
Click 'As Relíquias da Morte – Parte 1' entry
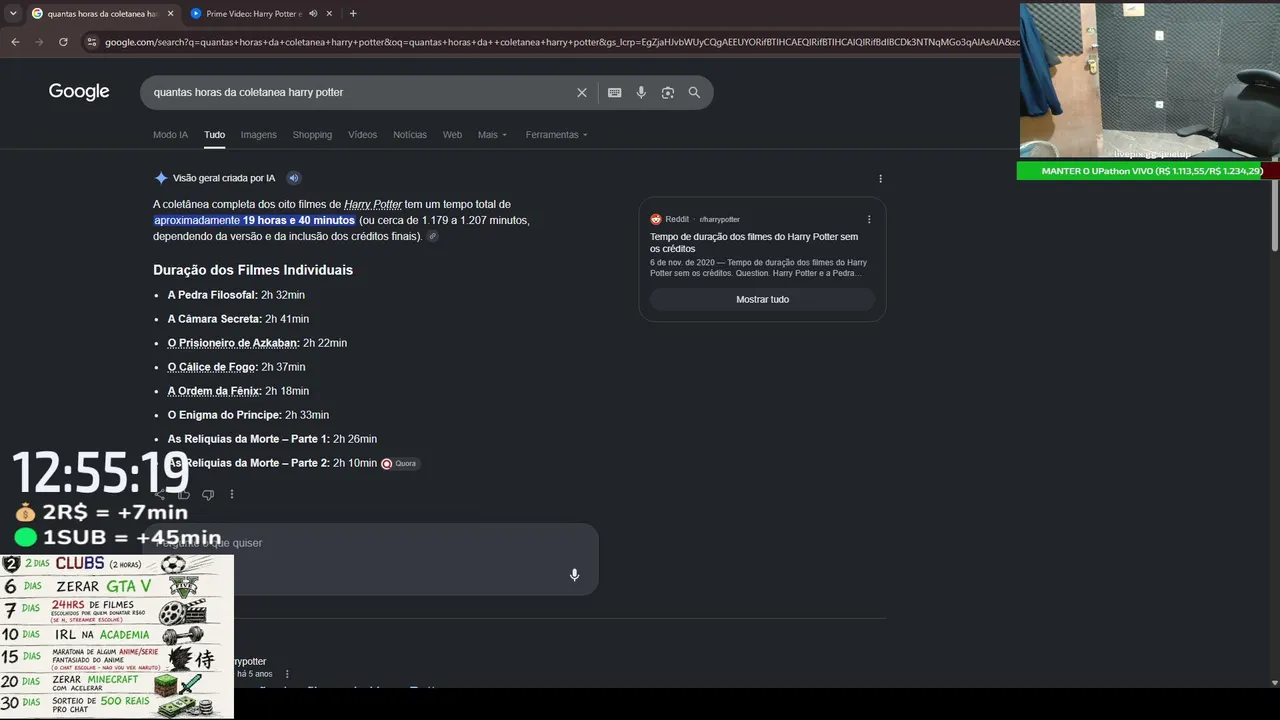272,439
